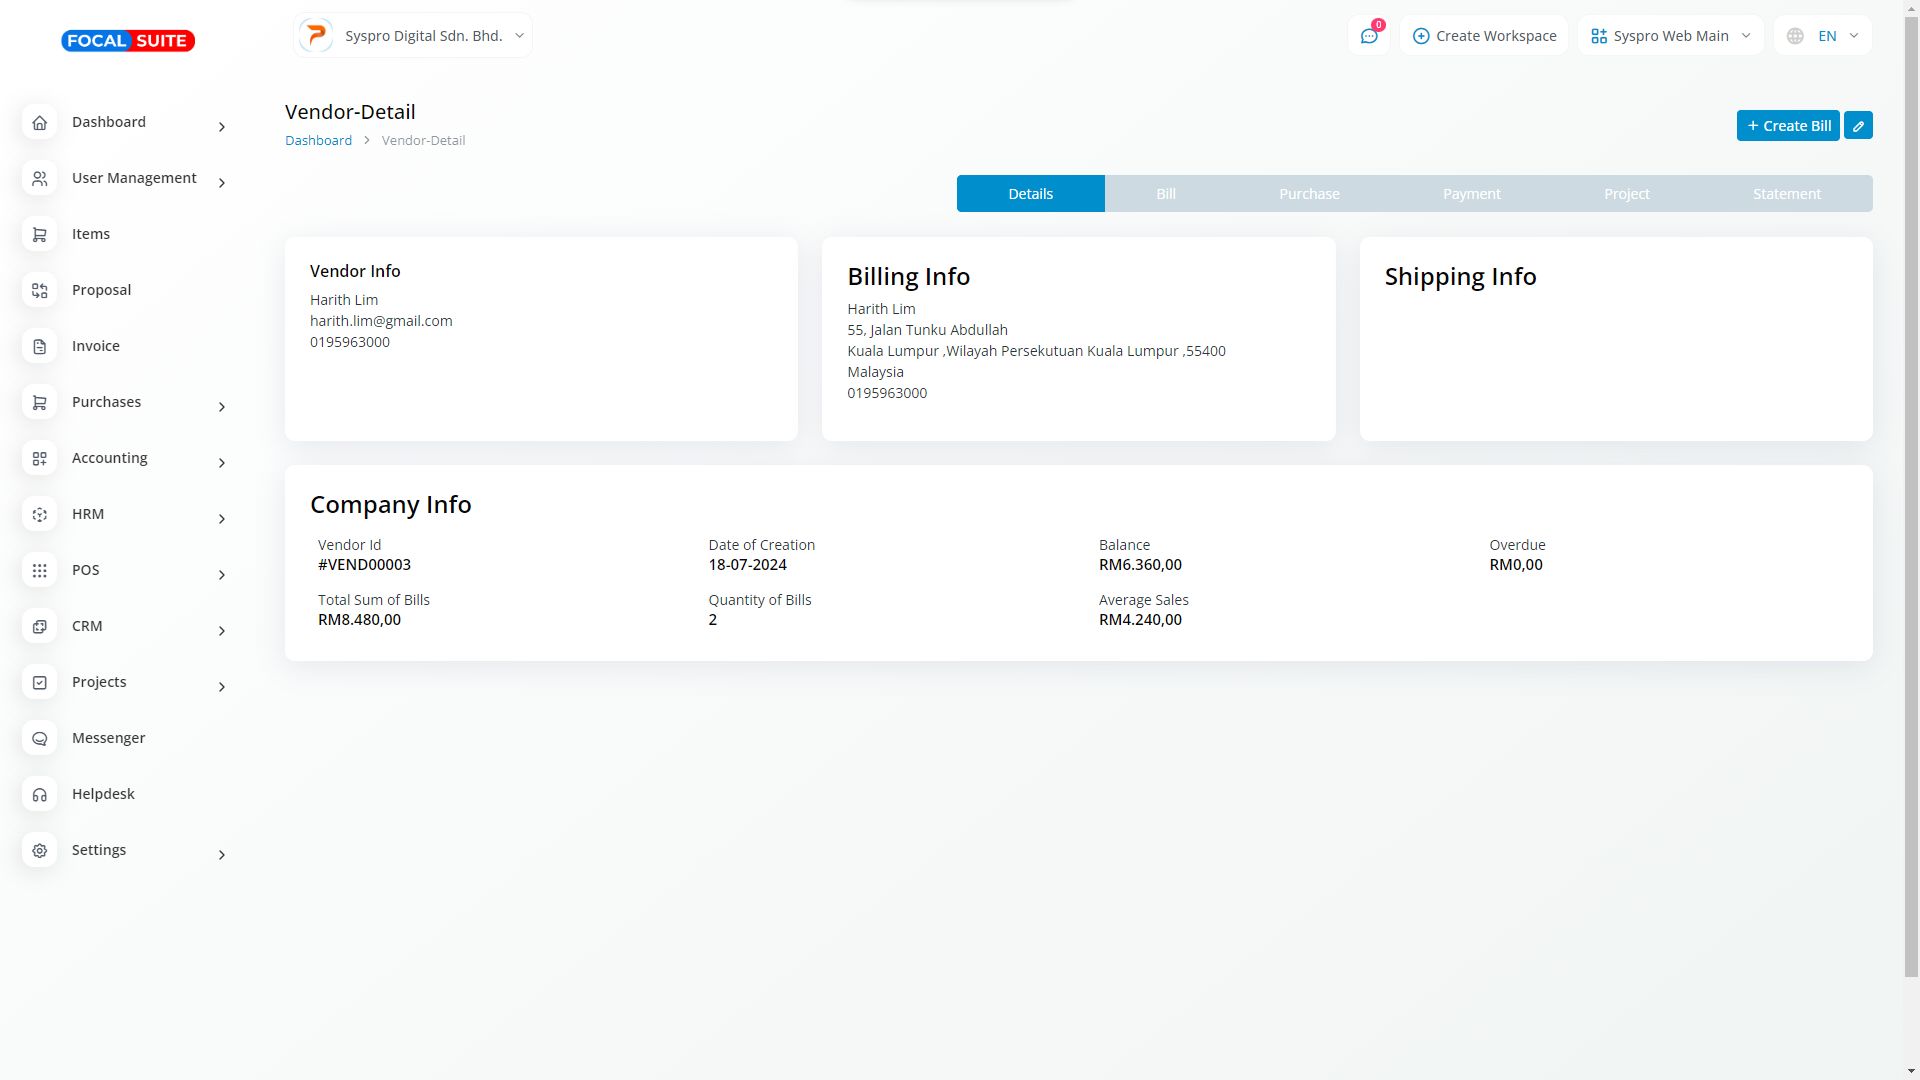The image size is (1920, 1080).
Task: Click the Settings gear icon in sidebar
Action: pos(40,850)
